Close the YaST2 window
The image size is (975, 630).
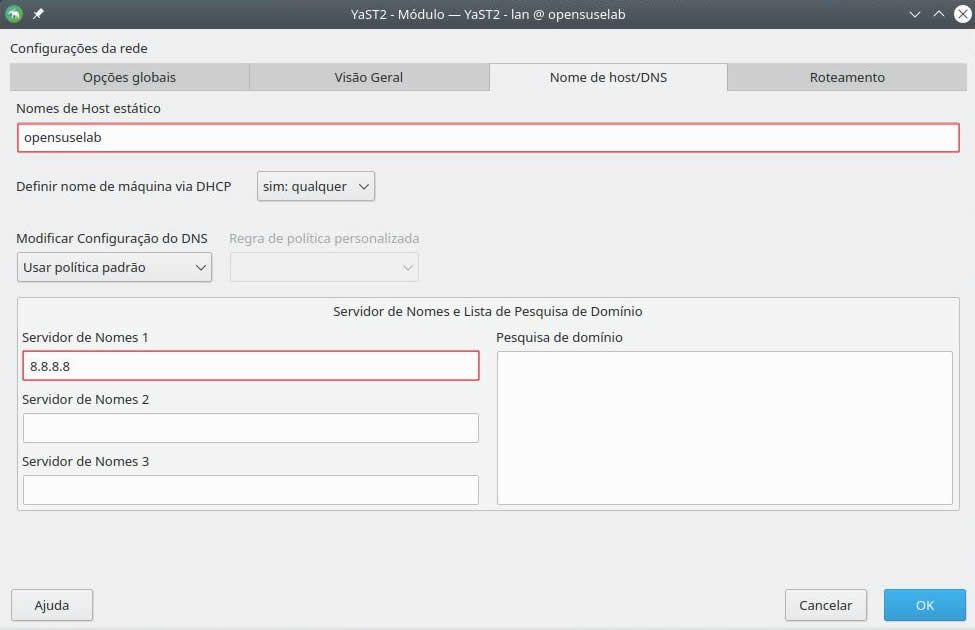[x=960, y=14]
